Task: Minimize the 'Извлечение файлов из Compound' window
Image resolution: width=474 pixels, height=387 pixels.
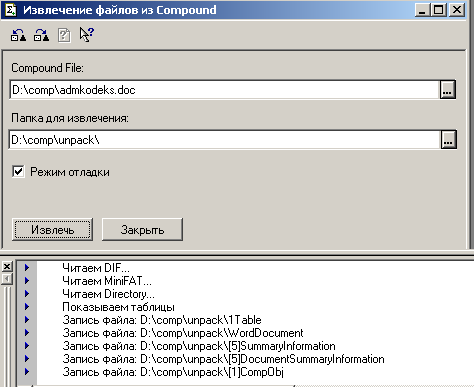Action: point(422,10)
